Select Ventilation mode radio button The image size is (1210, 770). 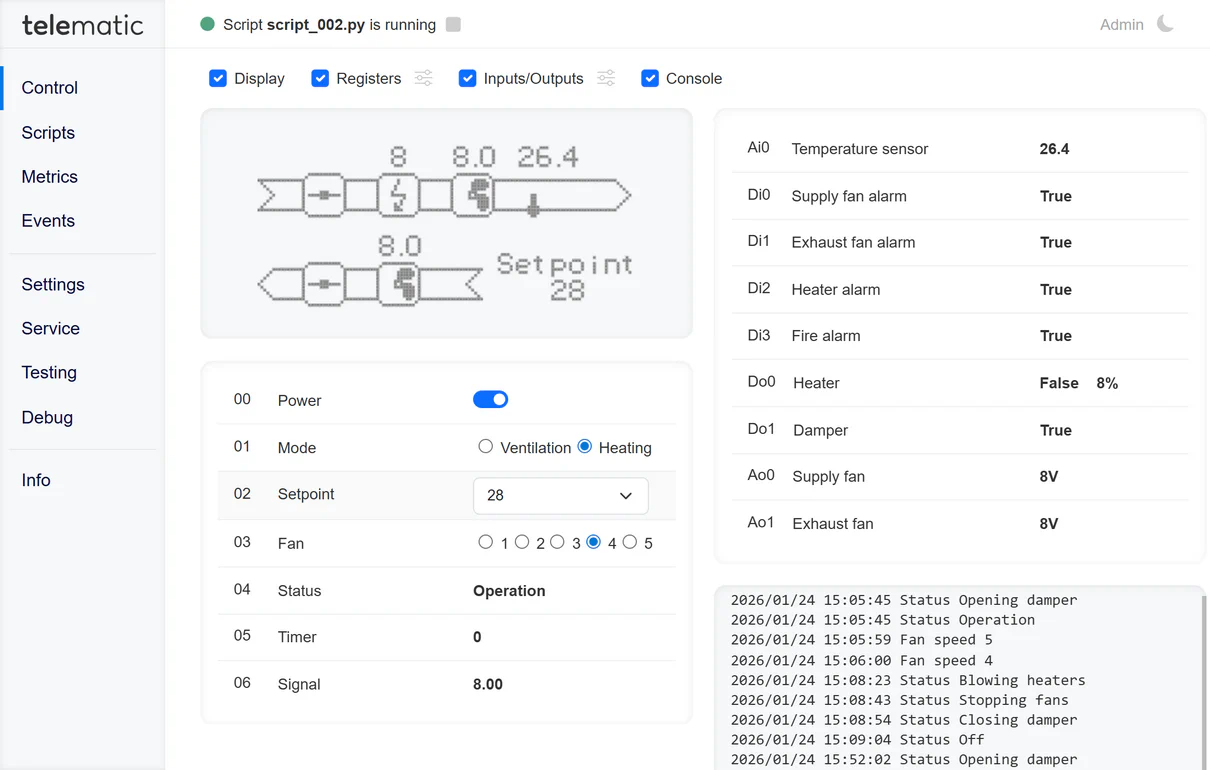[486, 447]
